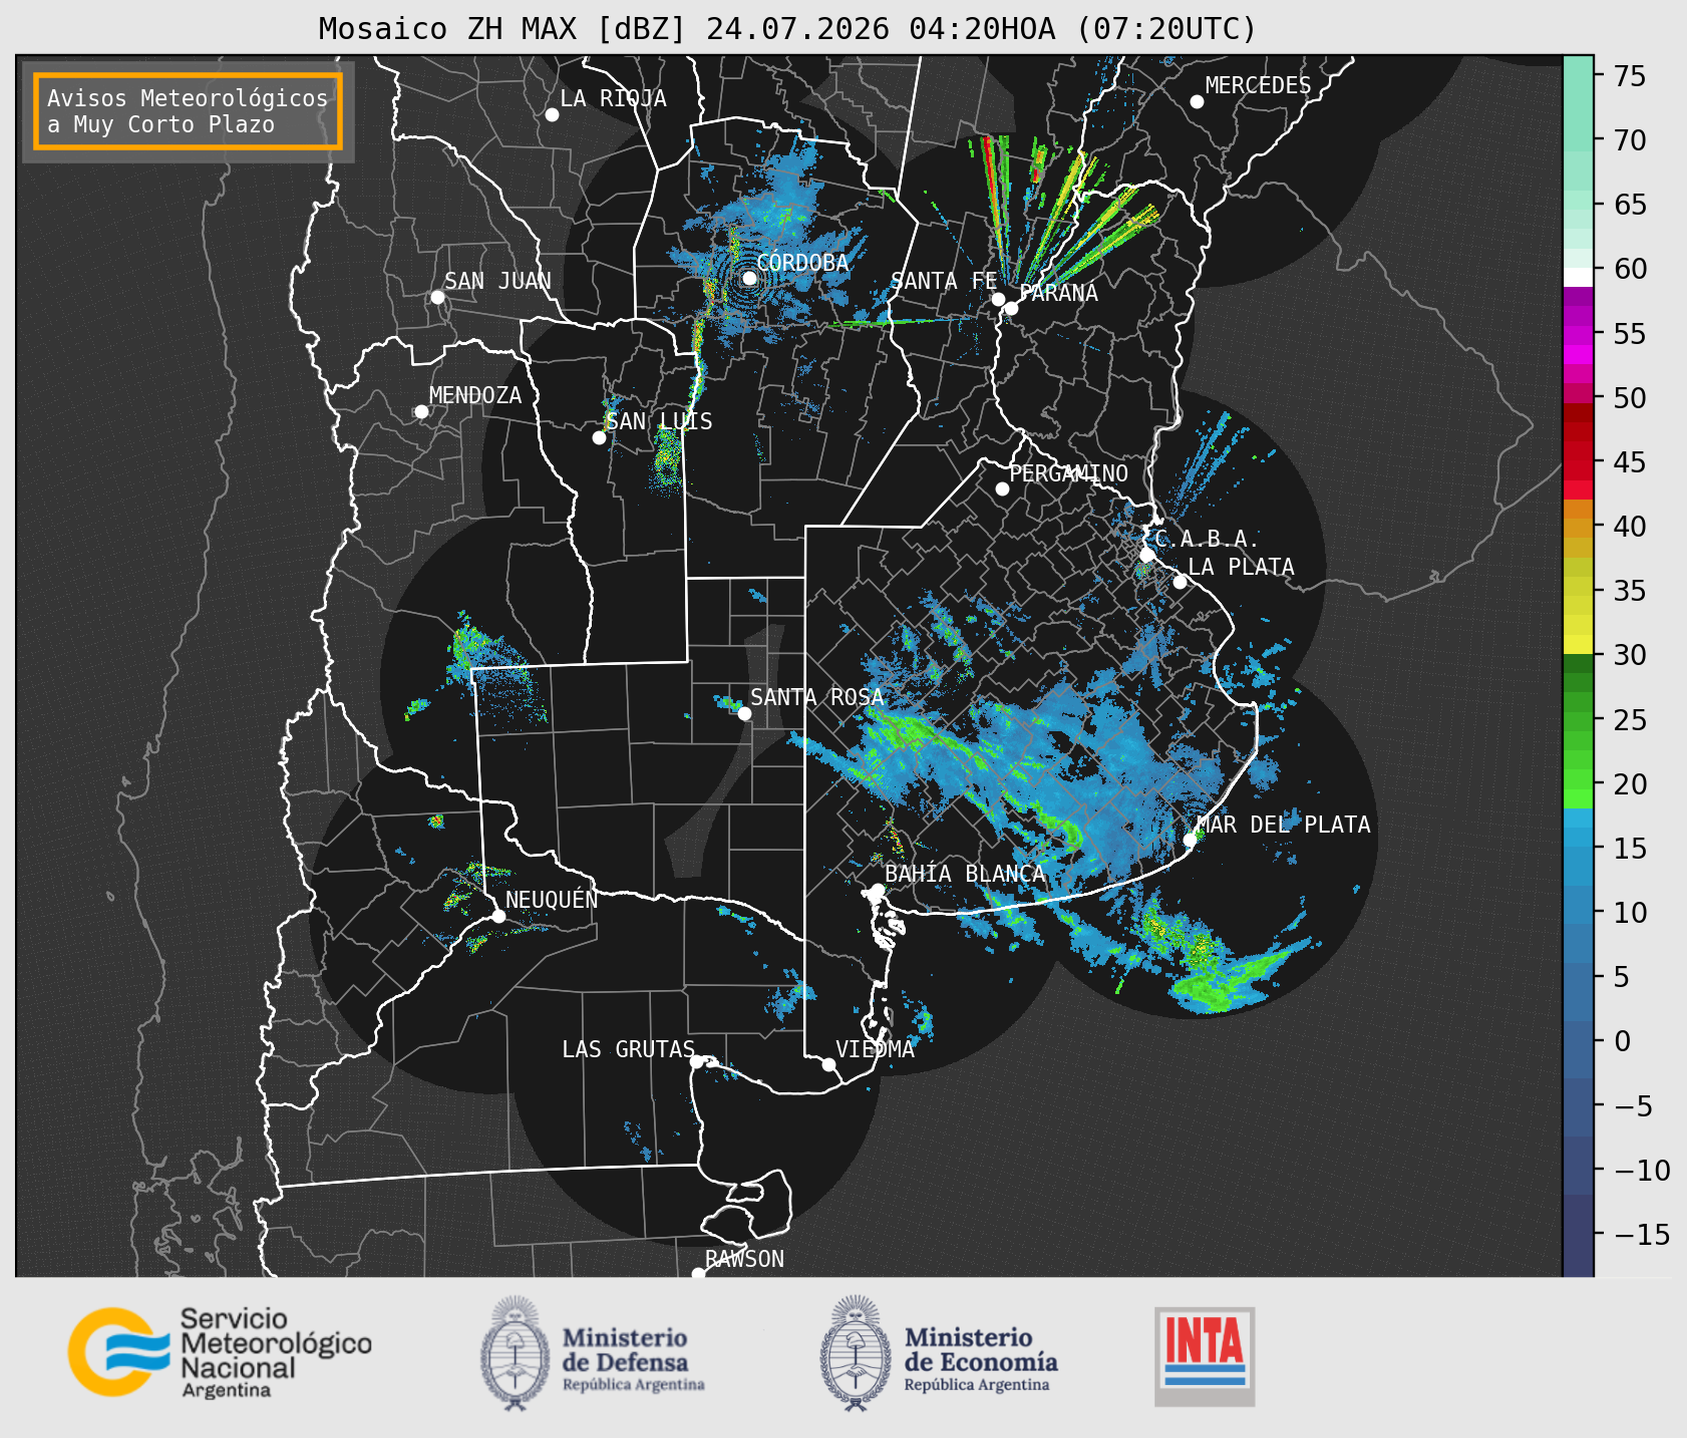Click the Bahía Blanca city marker
The height and width of the screenshot is (1438, 1687).
[877, 890]
